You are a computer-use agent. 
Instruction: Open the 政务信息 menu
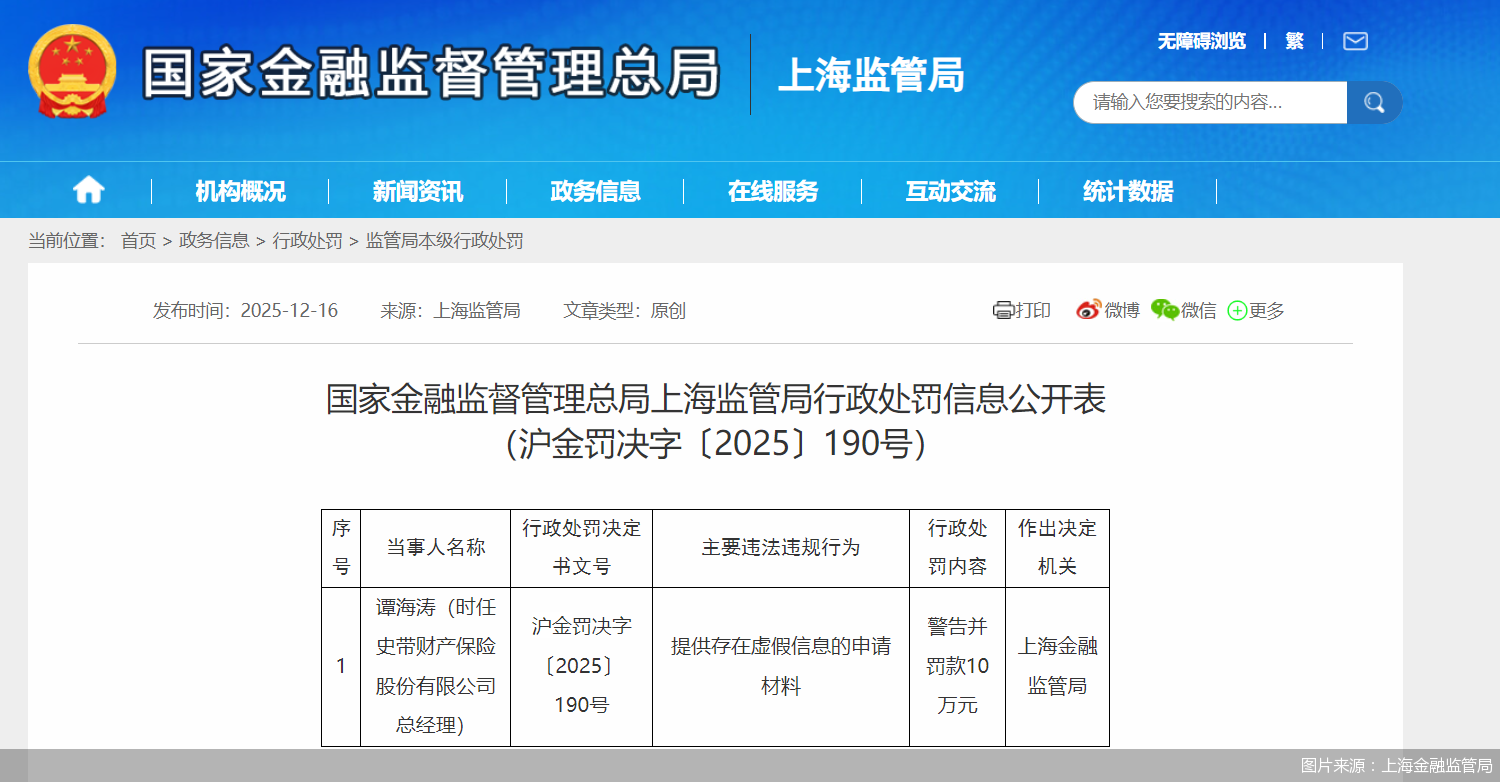(x=597, y=190)
